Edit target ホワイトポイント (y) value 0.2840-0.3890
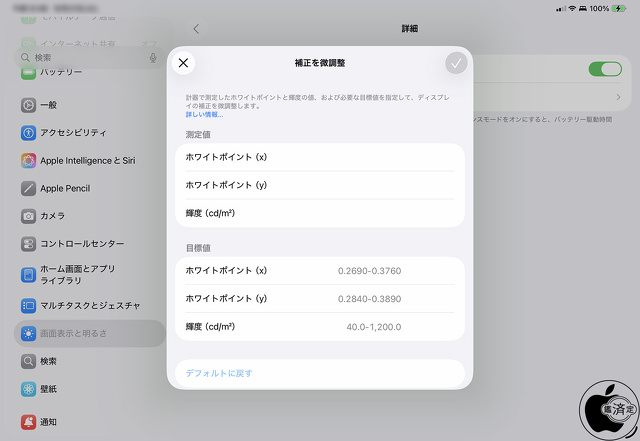Viewport: 640px width, 441px height. click(369, 299)
